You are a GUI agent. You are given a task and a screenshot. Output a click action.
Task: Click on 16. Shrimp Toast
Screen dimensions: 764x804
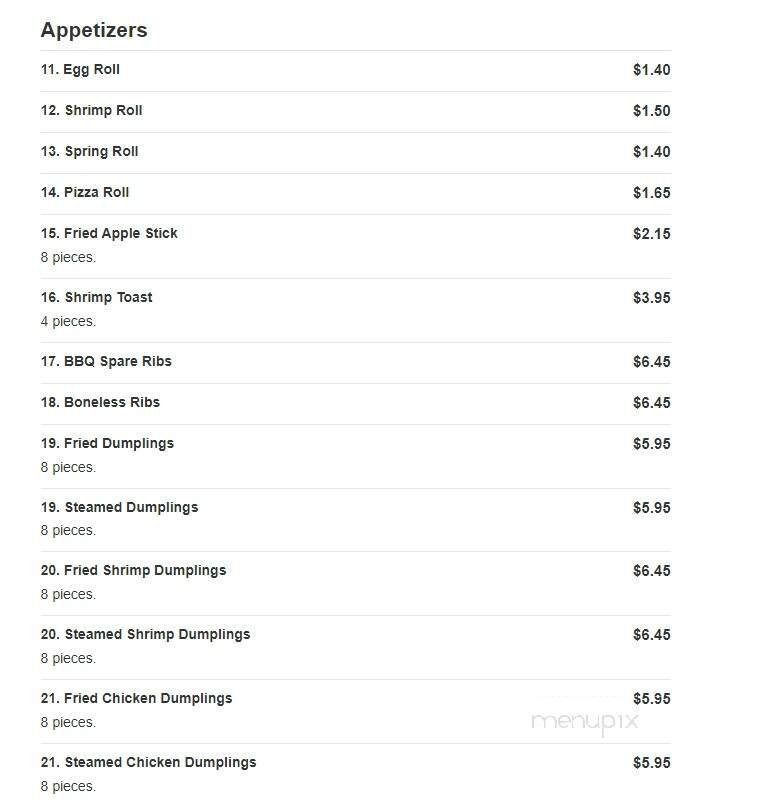(96, 298)
